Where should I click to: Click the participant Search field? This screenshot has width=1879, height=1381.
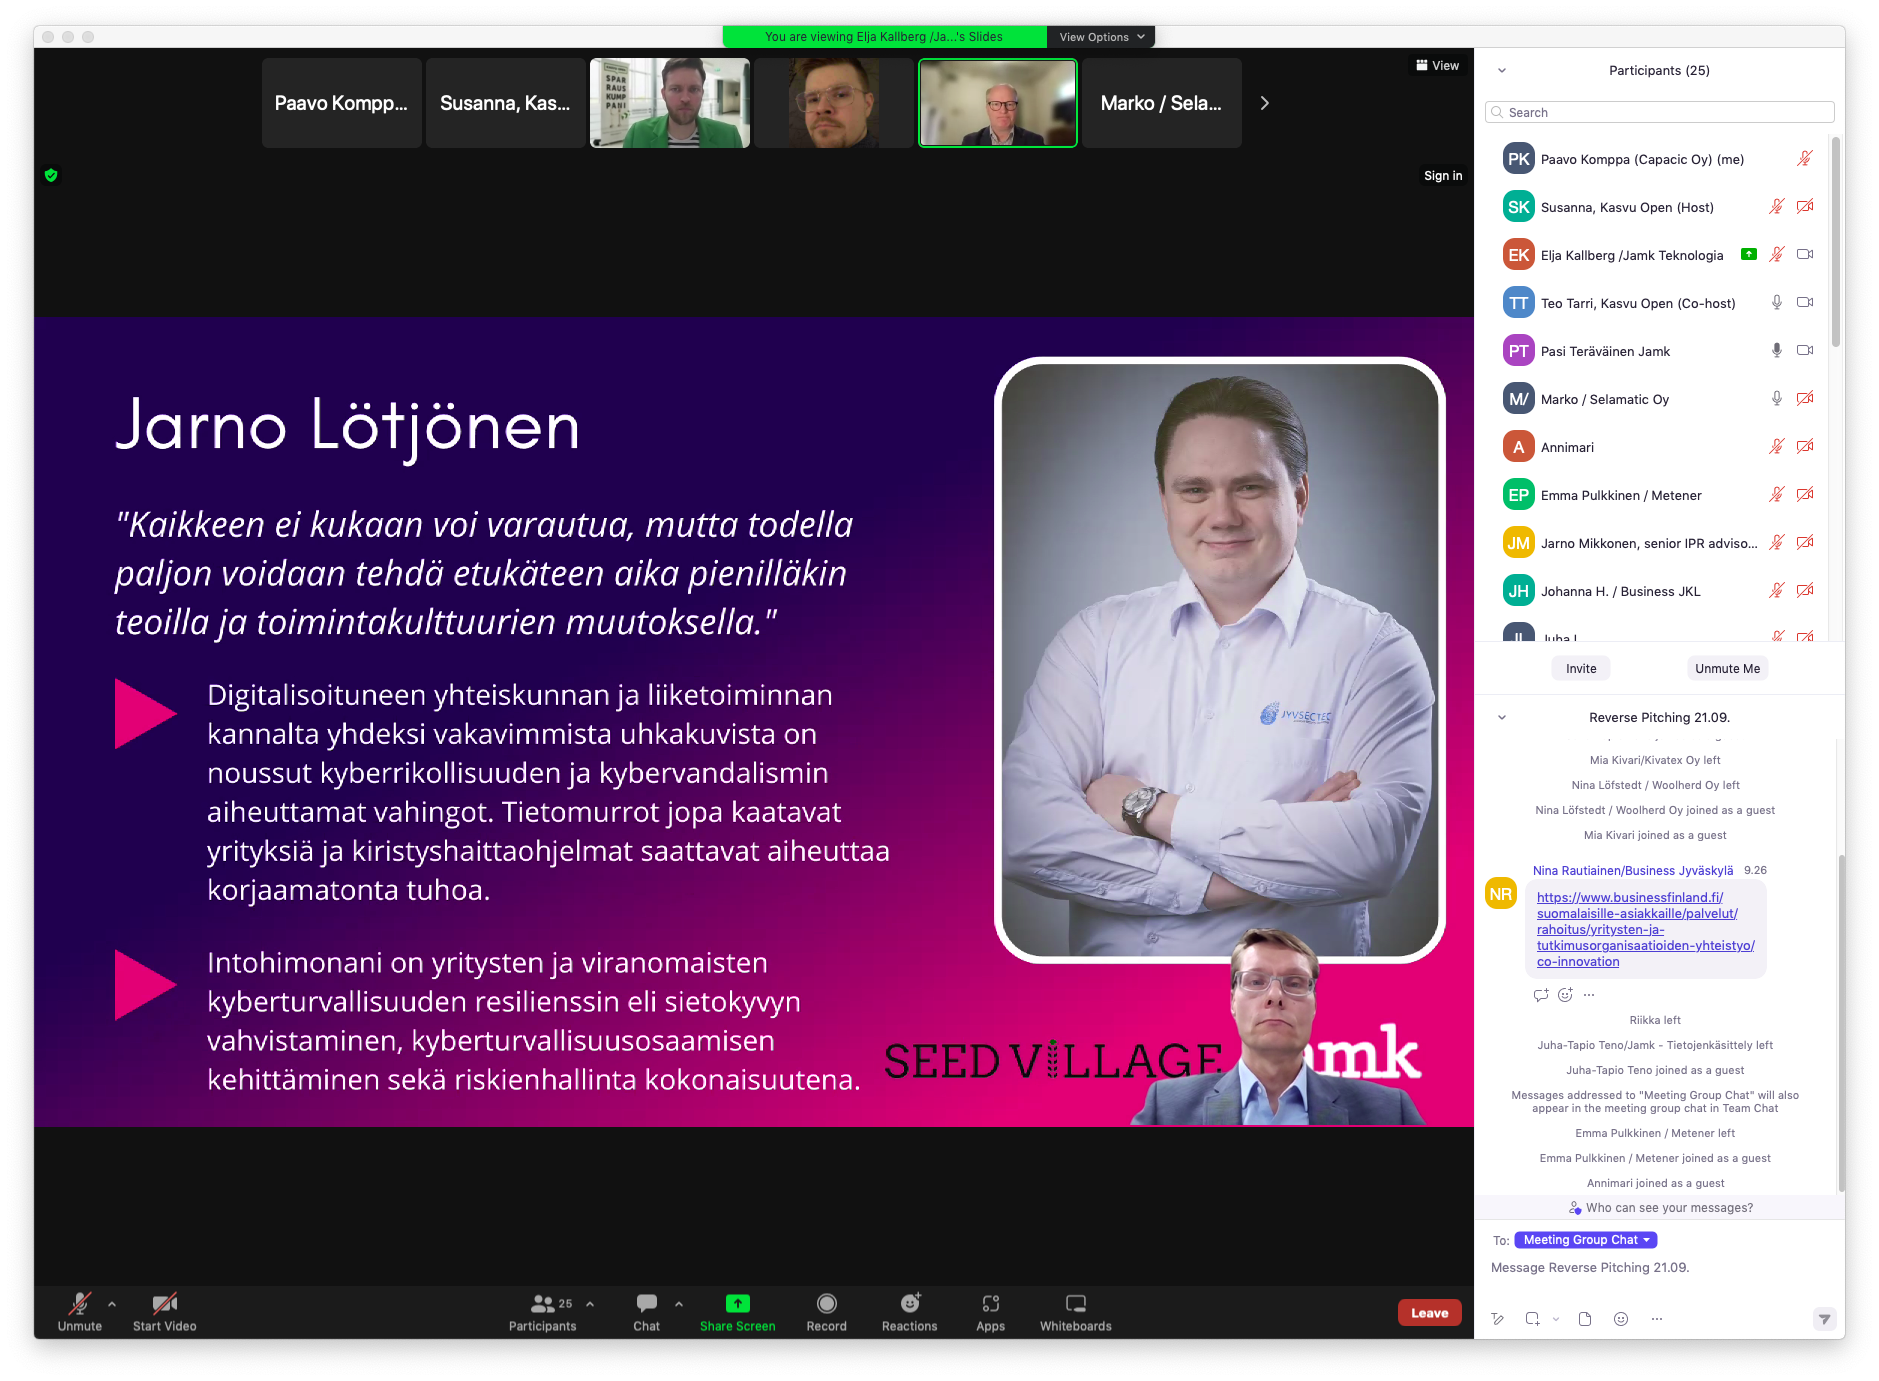(x=1660, y=113)
